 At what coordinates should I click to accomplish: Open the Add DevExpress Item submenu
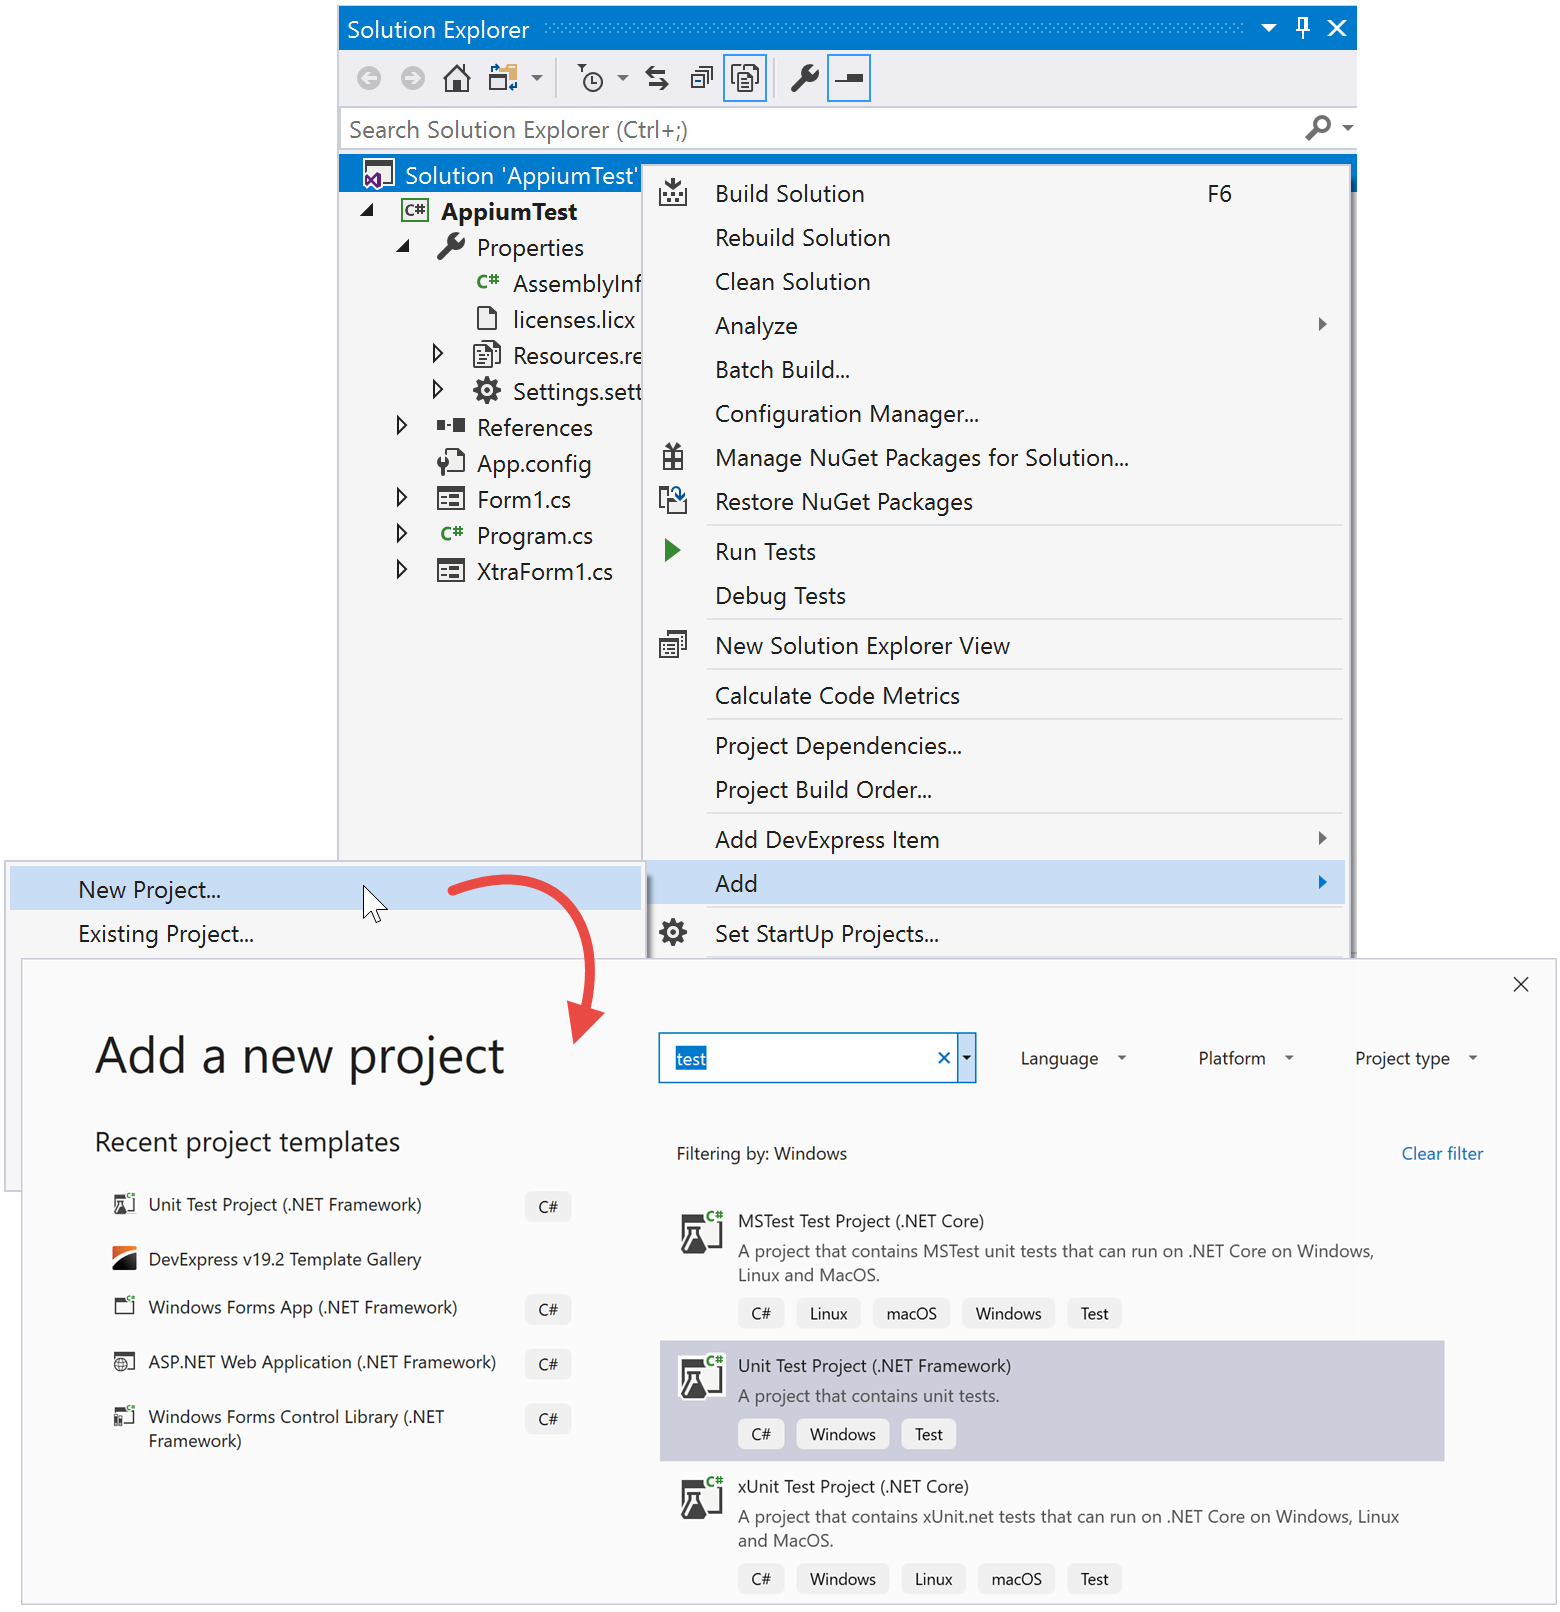(995, 840)
